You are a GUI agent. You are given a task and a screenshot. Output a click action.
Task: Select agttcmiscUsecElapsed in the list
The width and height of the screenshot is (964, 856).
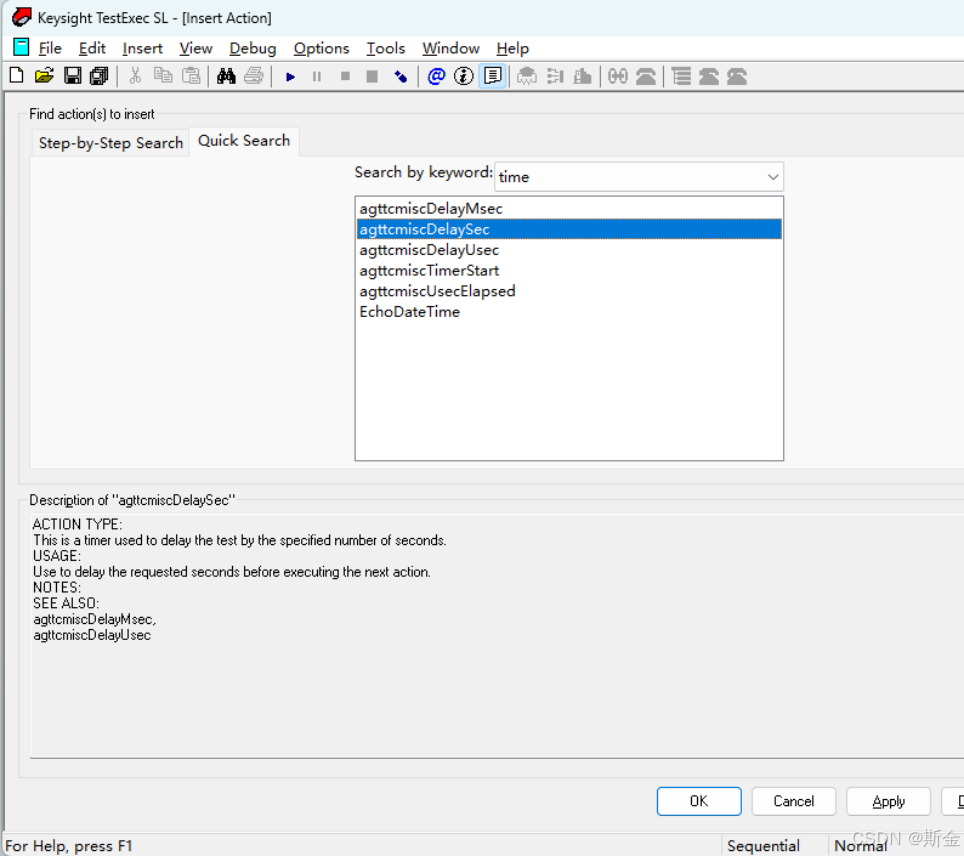[x=569, y=291]
